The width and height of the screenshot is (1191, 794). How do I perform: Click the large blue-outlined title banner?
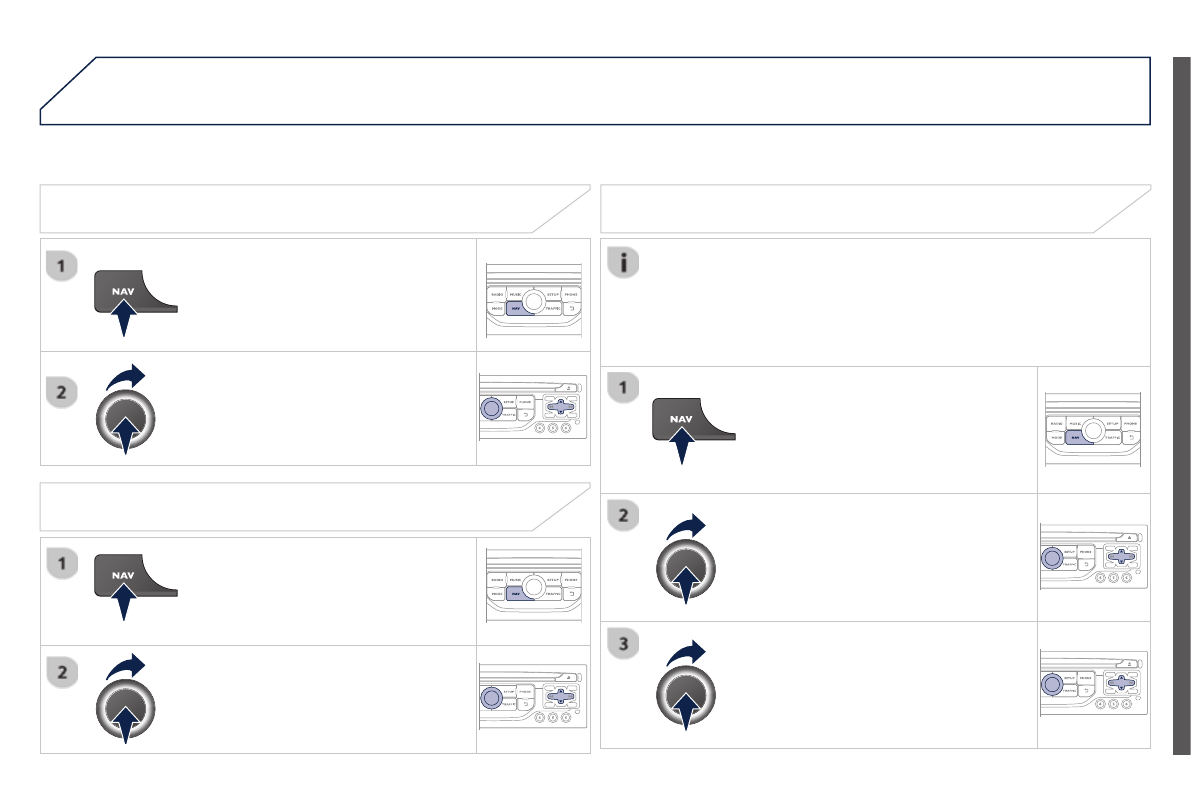coord(595,91)
